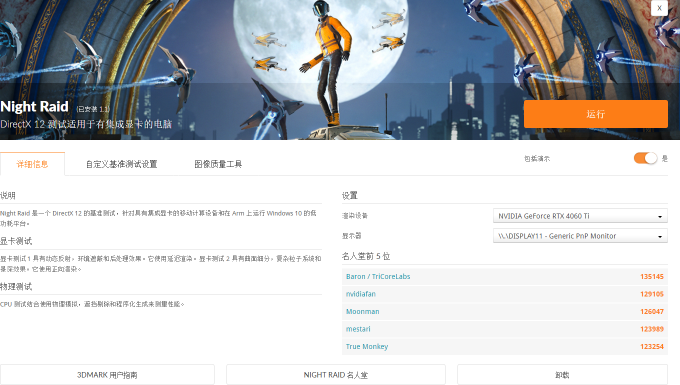Image resolution: width=680 pixels, height=385 pixels.
Task: Click the orange 运行 run button
Action: click(x=595, y=114)
